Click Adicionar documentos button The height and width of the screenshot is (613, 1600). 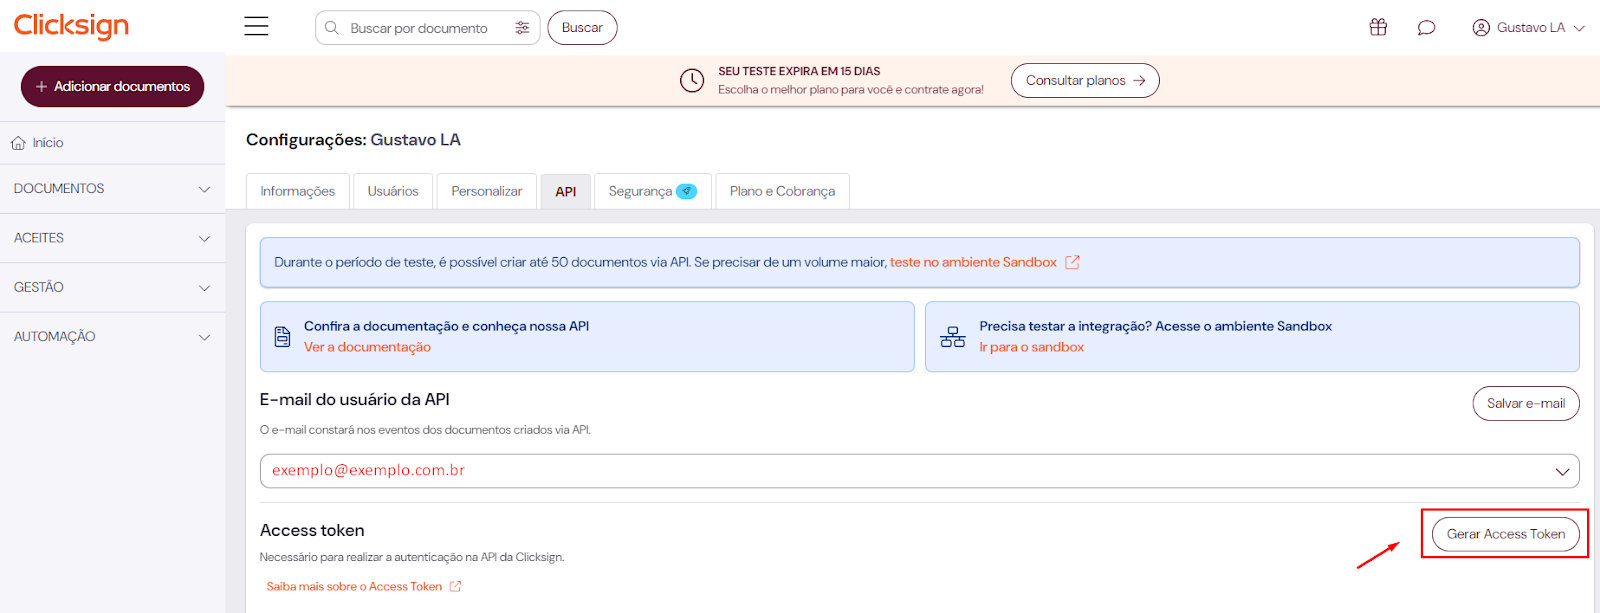coord(112,87)
